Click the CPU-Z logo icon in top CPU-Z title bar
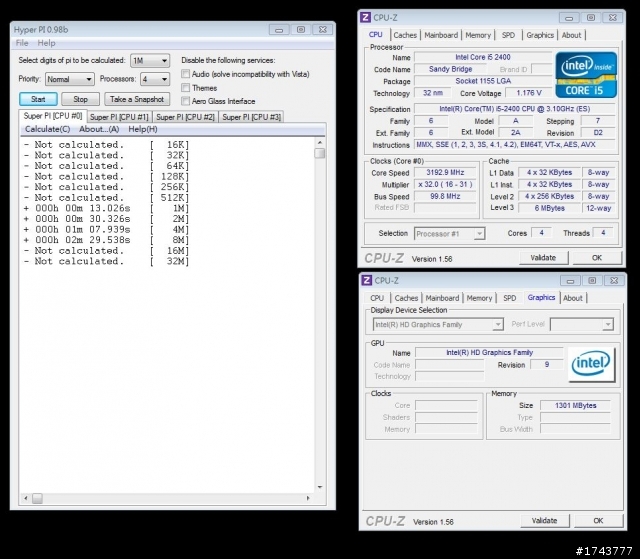The width and height of the screenshot is (640, 559). [x=365, y=18]
